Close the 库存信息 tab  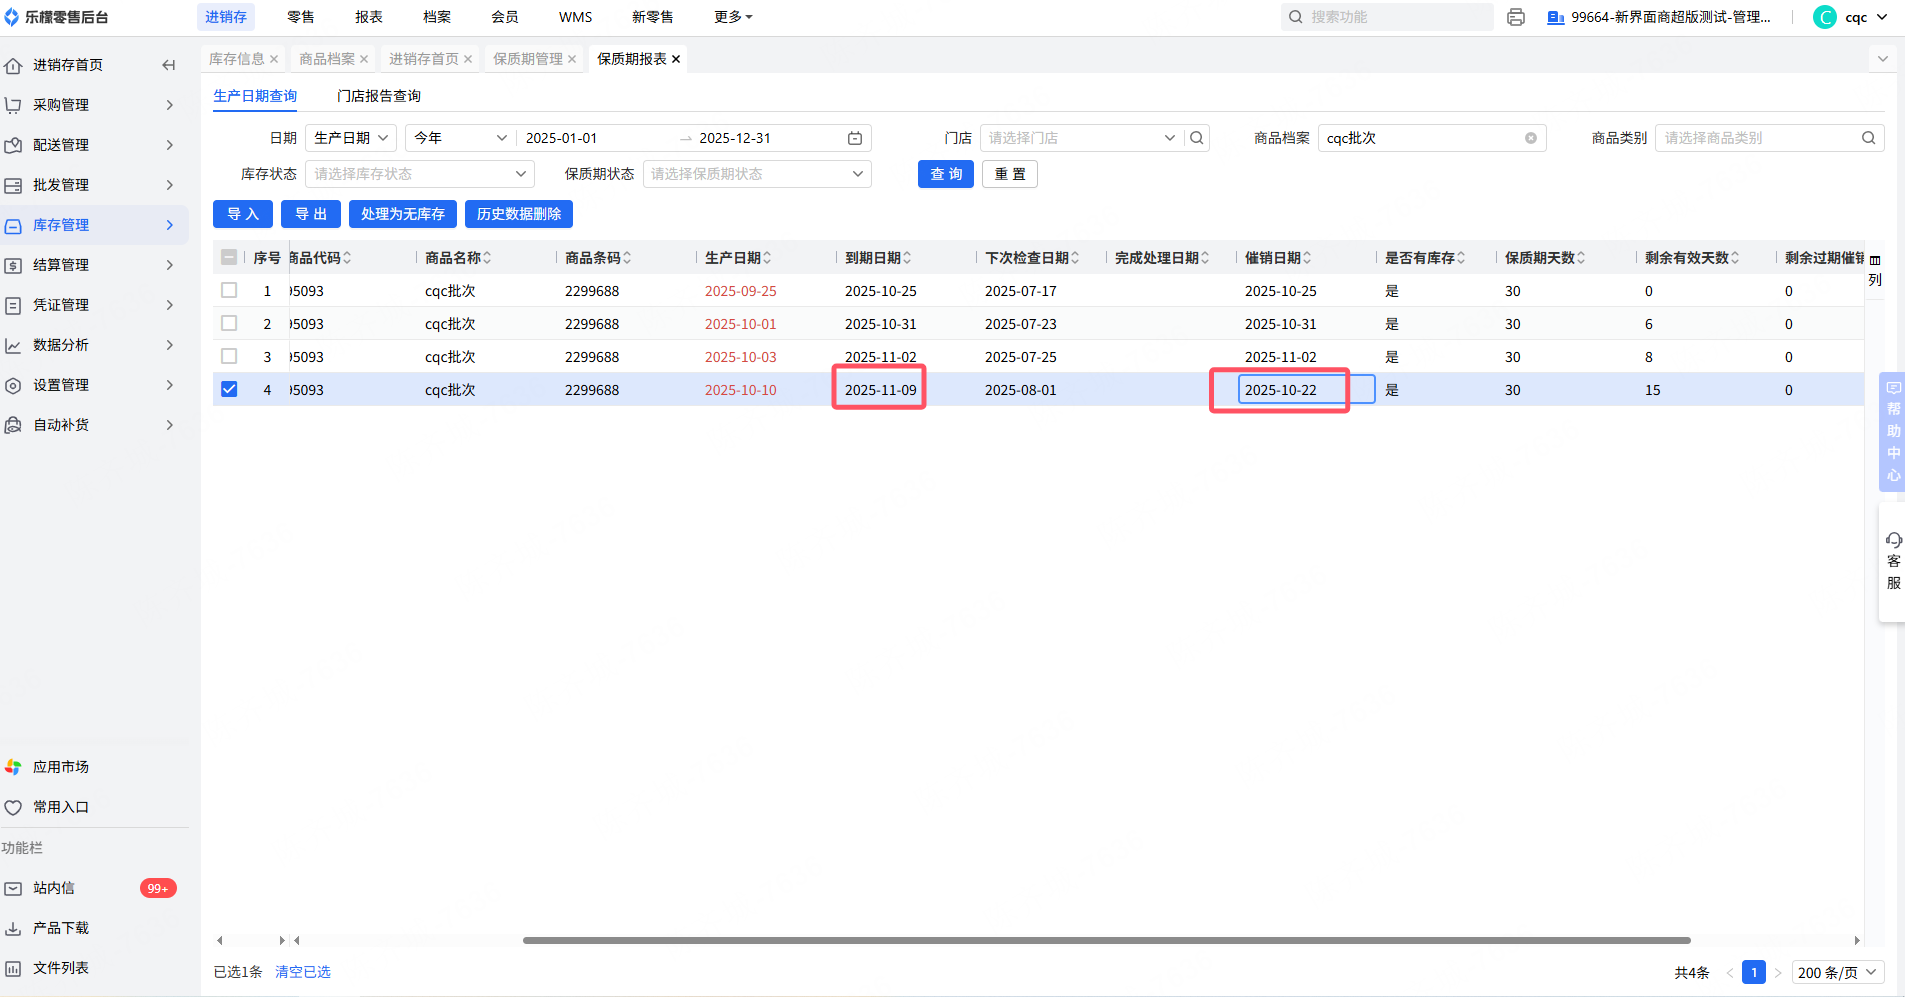click(274, 59)
